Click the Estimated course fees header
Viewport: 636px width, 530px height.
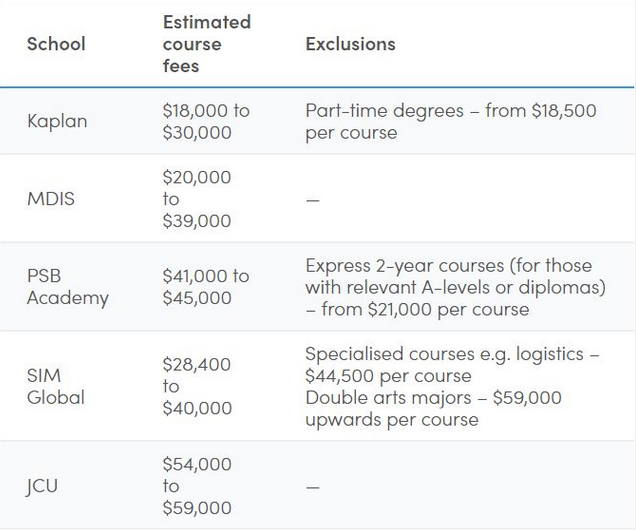point(206,44)
